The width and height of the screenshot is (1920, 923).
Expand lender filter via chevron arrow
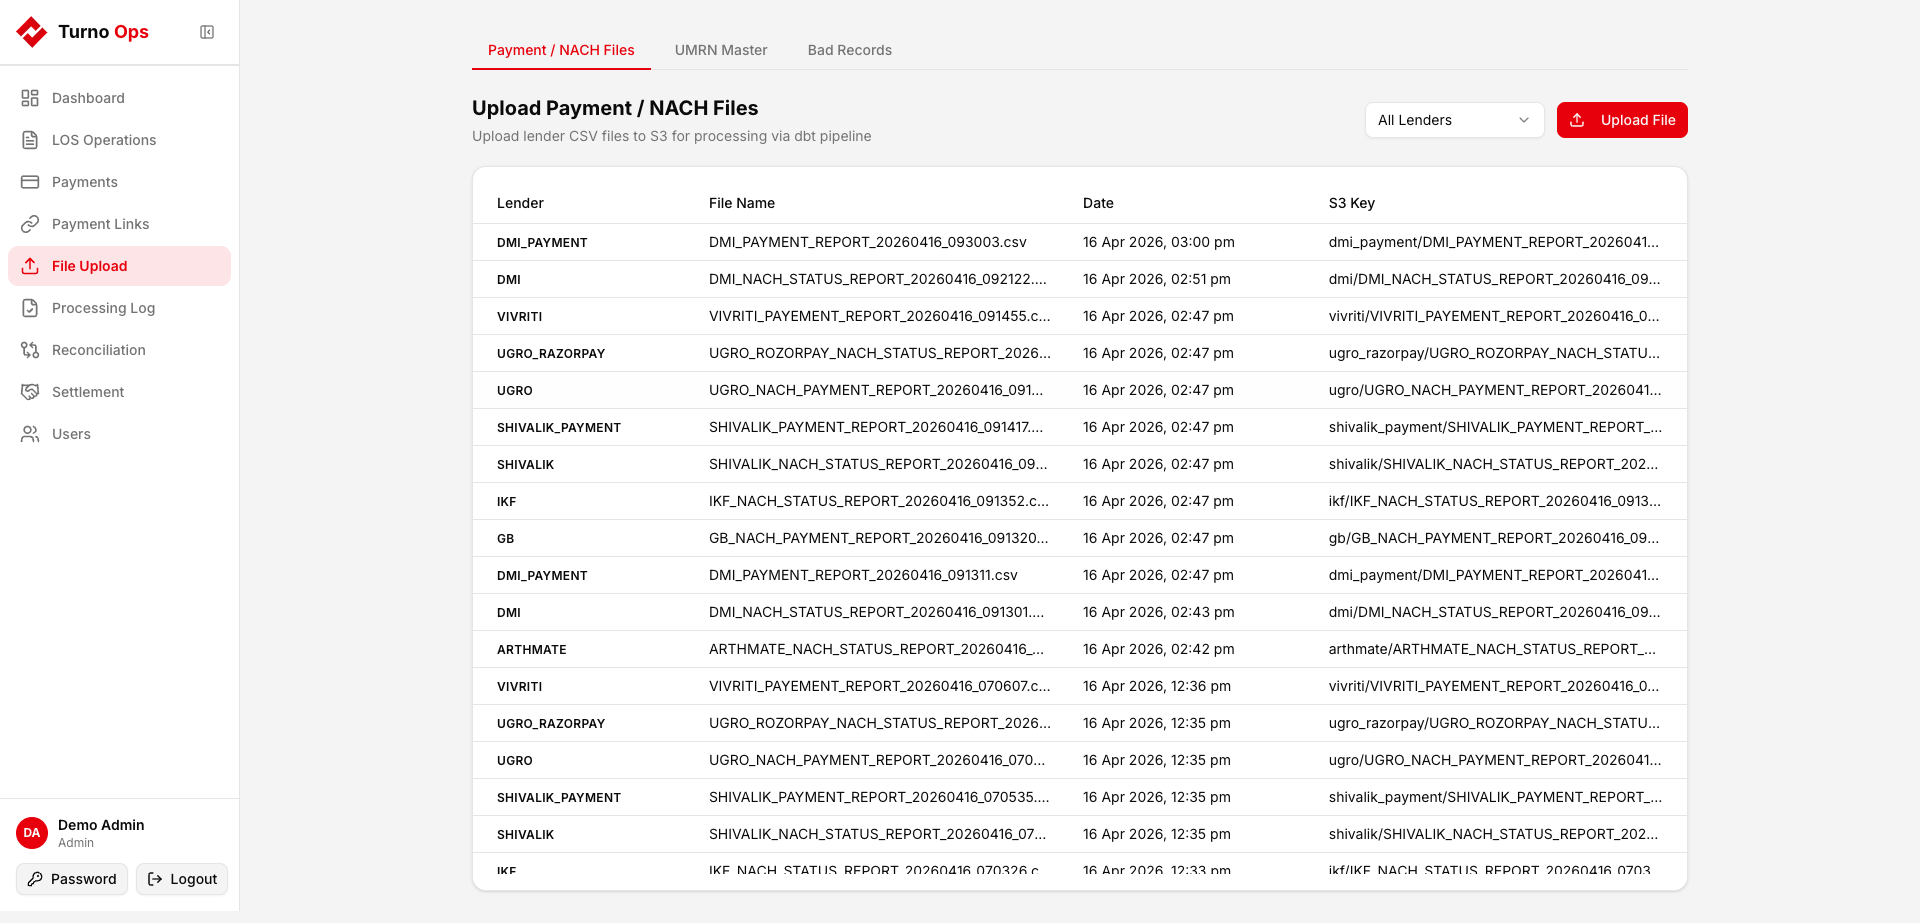(x=1524, y=120)
